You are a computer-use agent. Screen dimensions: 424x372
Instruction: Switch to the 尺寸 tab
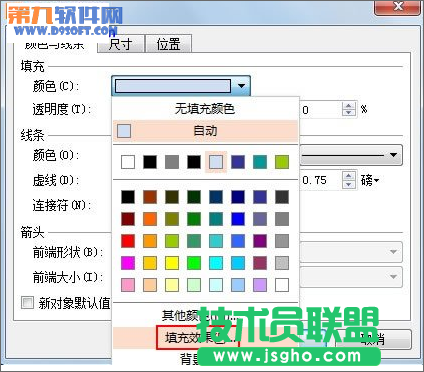(x=121, y=44)
